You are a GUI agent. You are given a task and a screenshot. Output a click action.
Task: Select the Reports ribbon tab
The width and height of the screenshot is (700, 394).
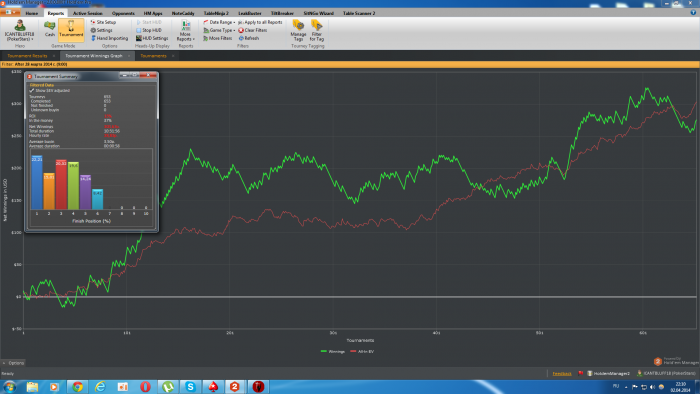56,13
